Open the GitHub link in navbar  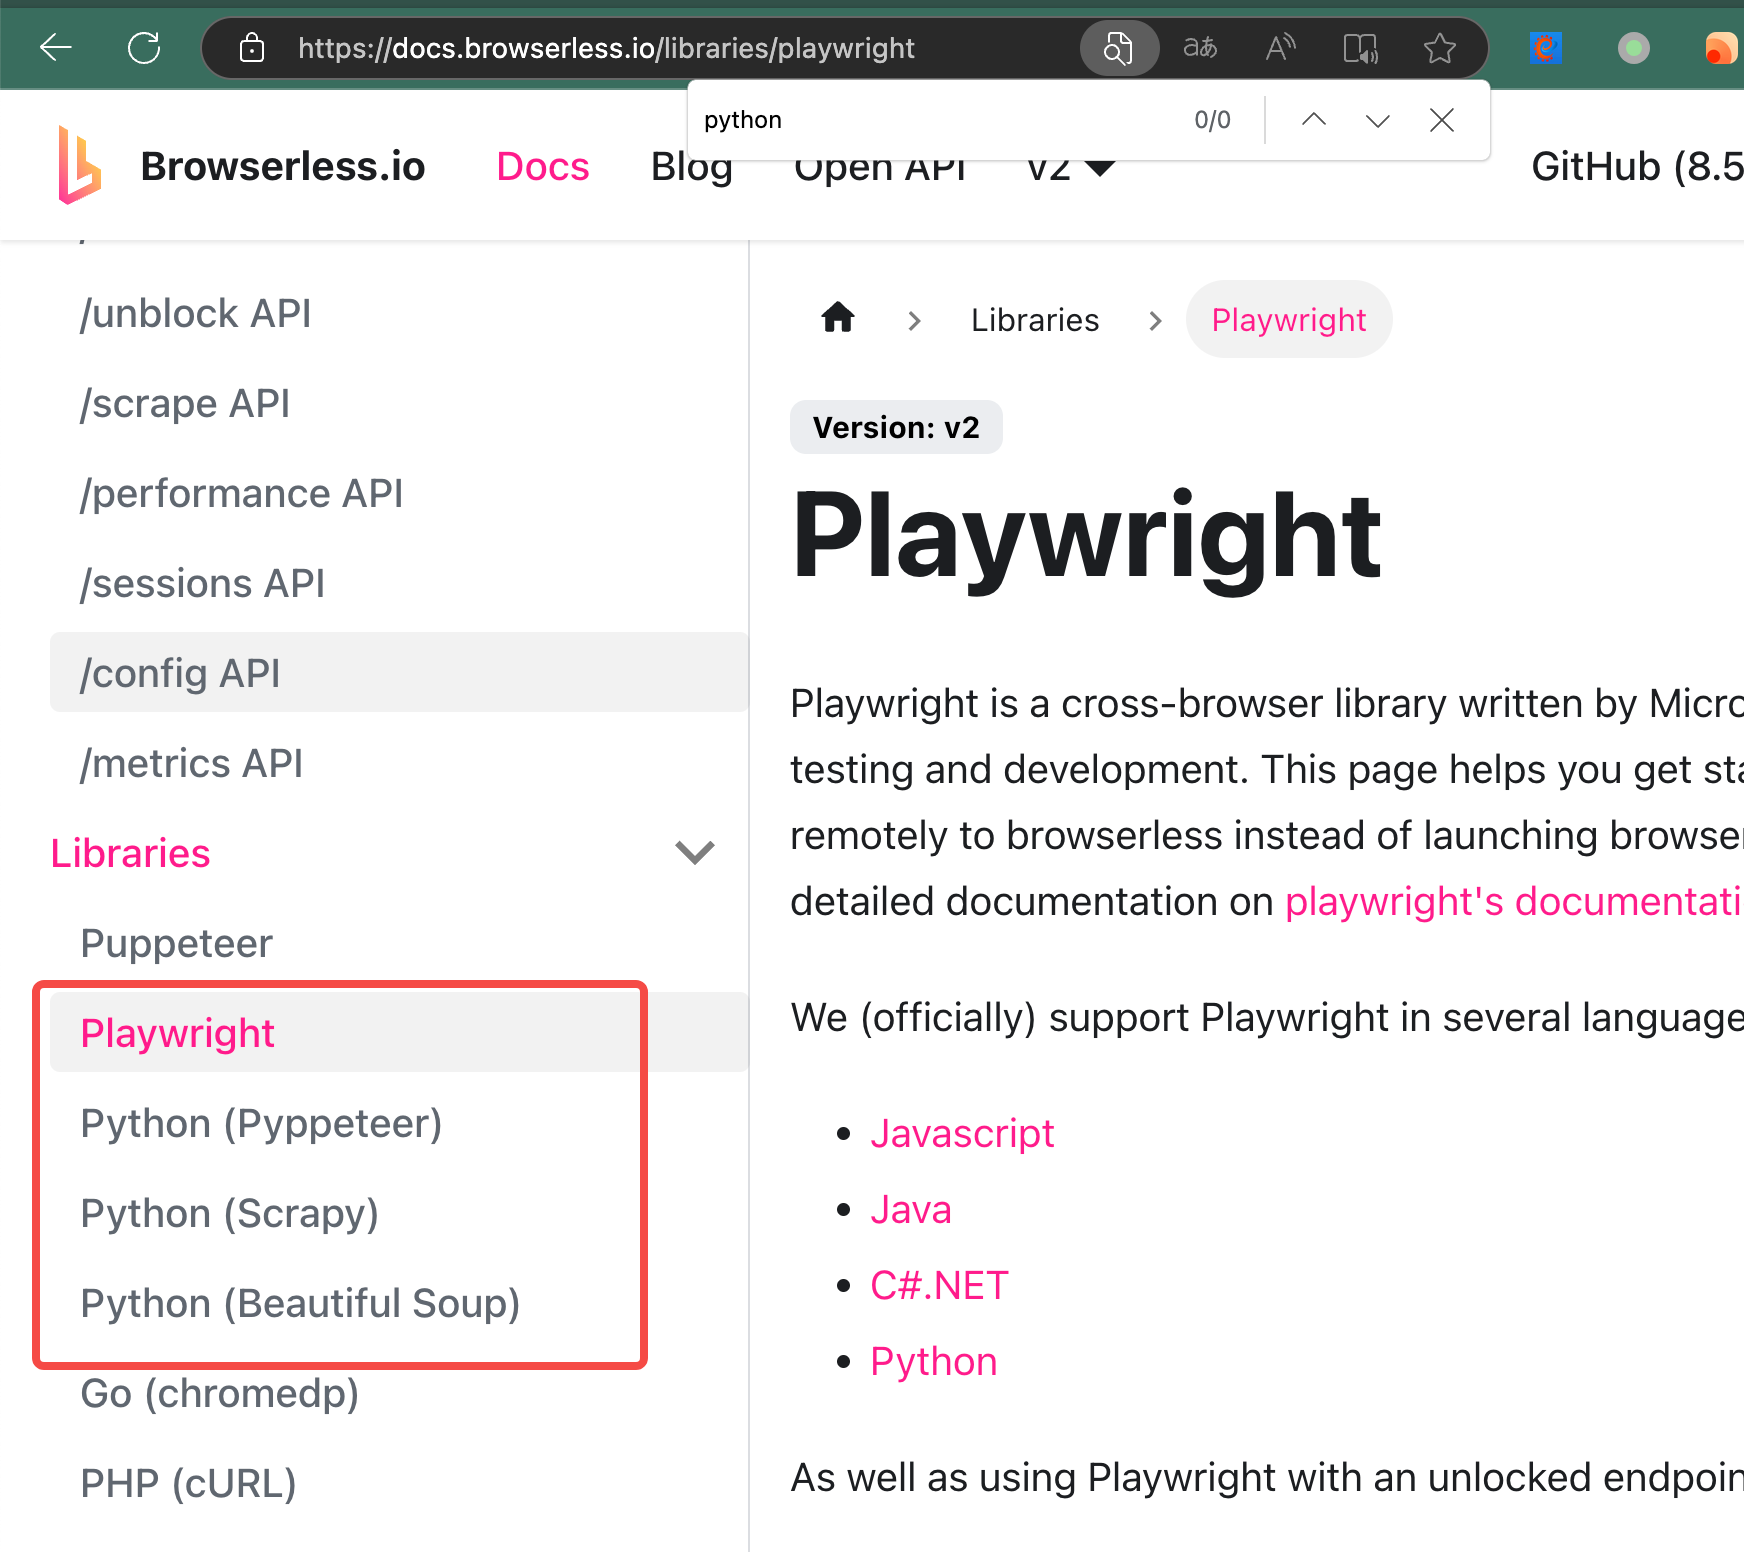pyautogui.click(x=1637, y=166)
